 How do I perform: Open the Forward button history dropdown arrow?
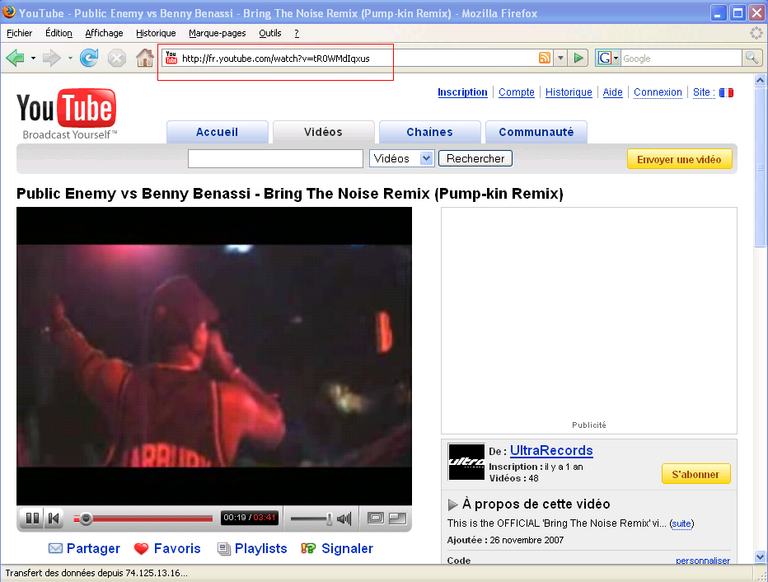(x=70, y=58)
